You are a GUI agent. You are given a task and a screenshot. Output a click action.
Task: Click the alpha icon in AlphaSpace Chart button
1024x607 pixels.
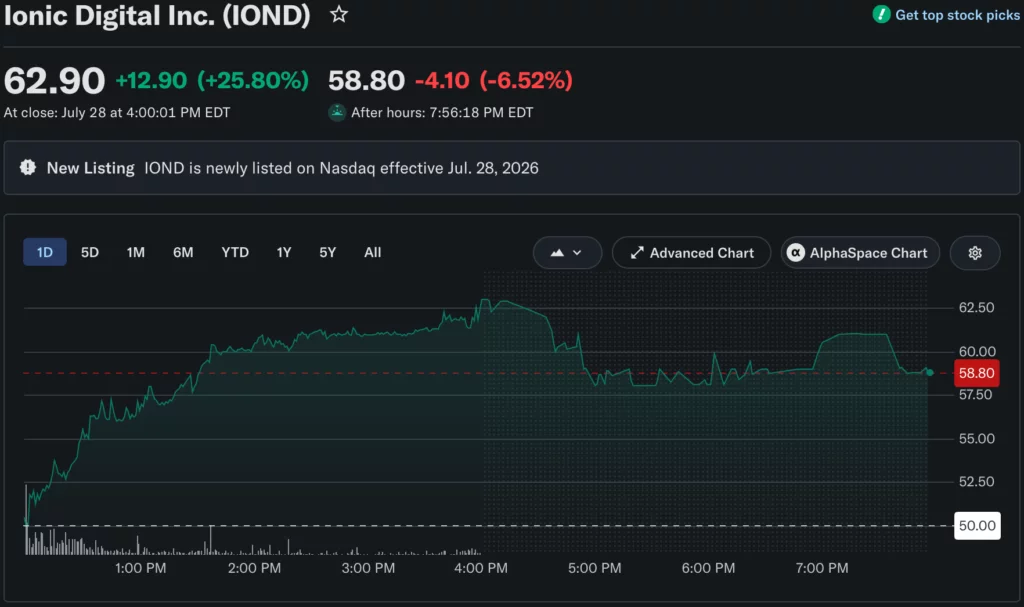point(795,252)
